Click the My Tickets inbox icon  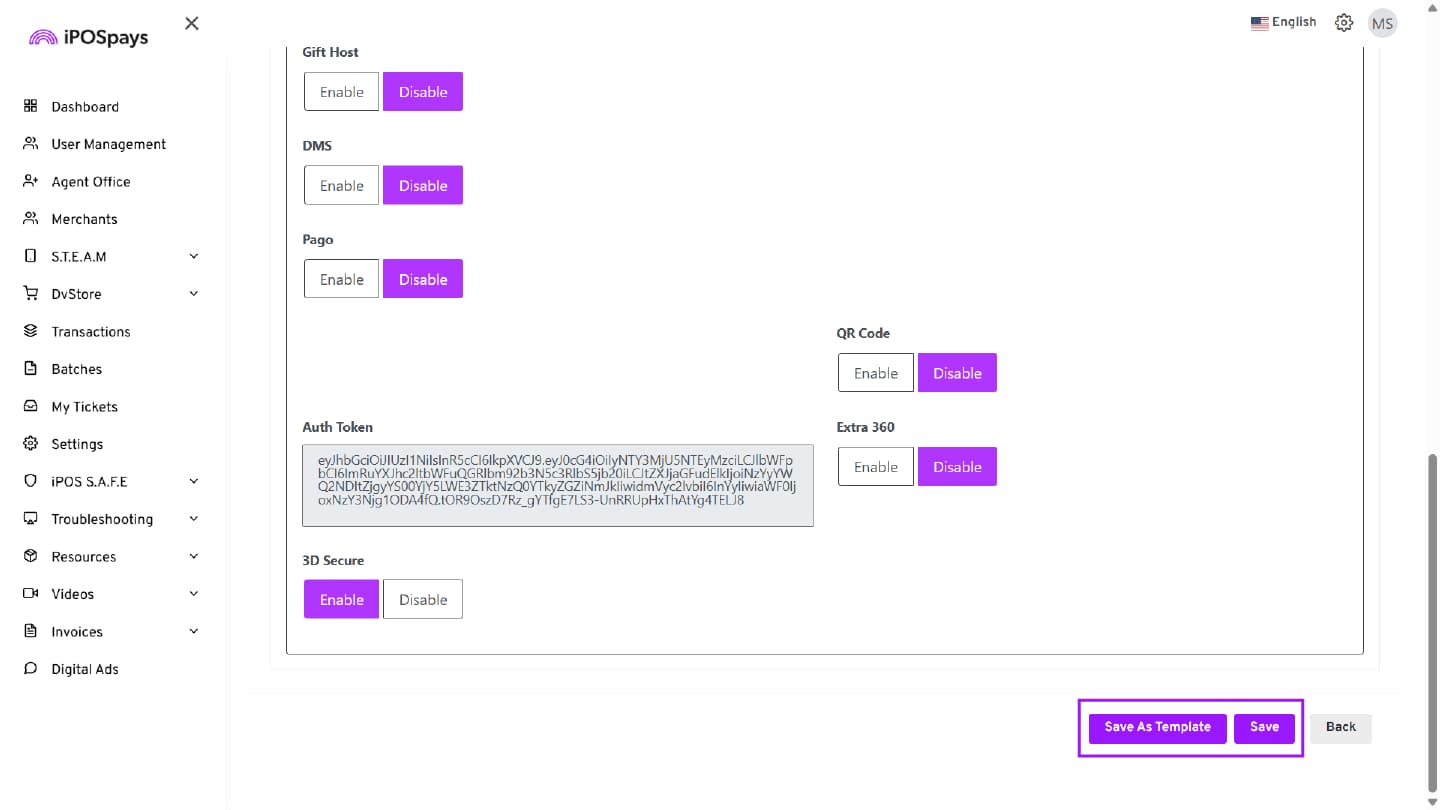pyautogui.click(x=30, y=406)
